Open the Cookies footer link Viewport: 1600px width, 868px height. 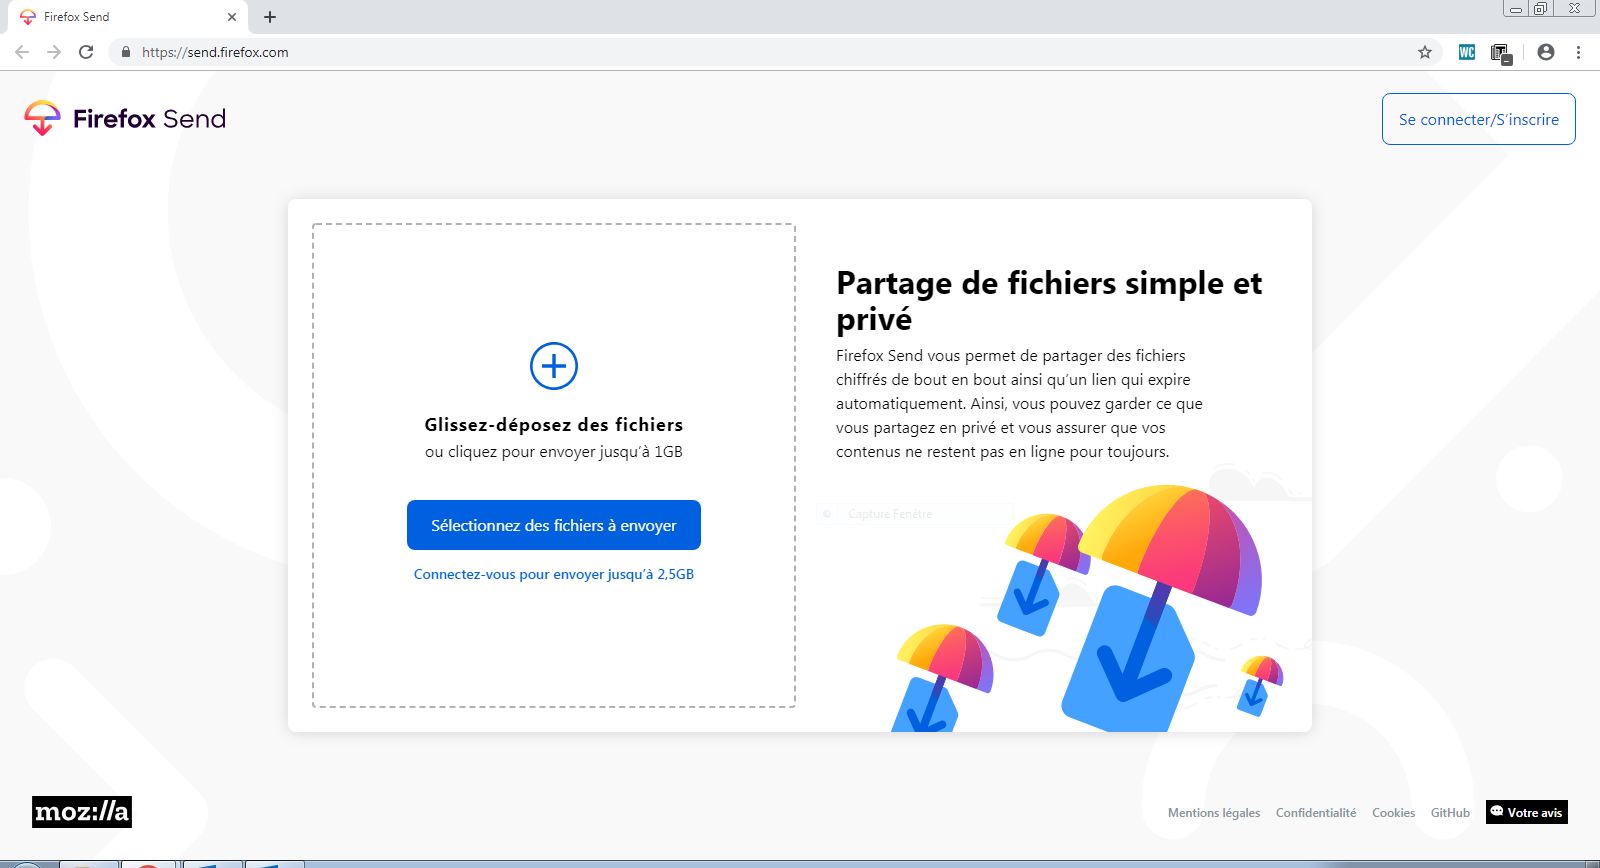point(1393,813)
